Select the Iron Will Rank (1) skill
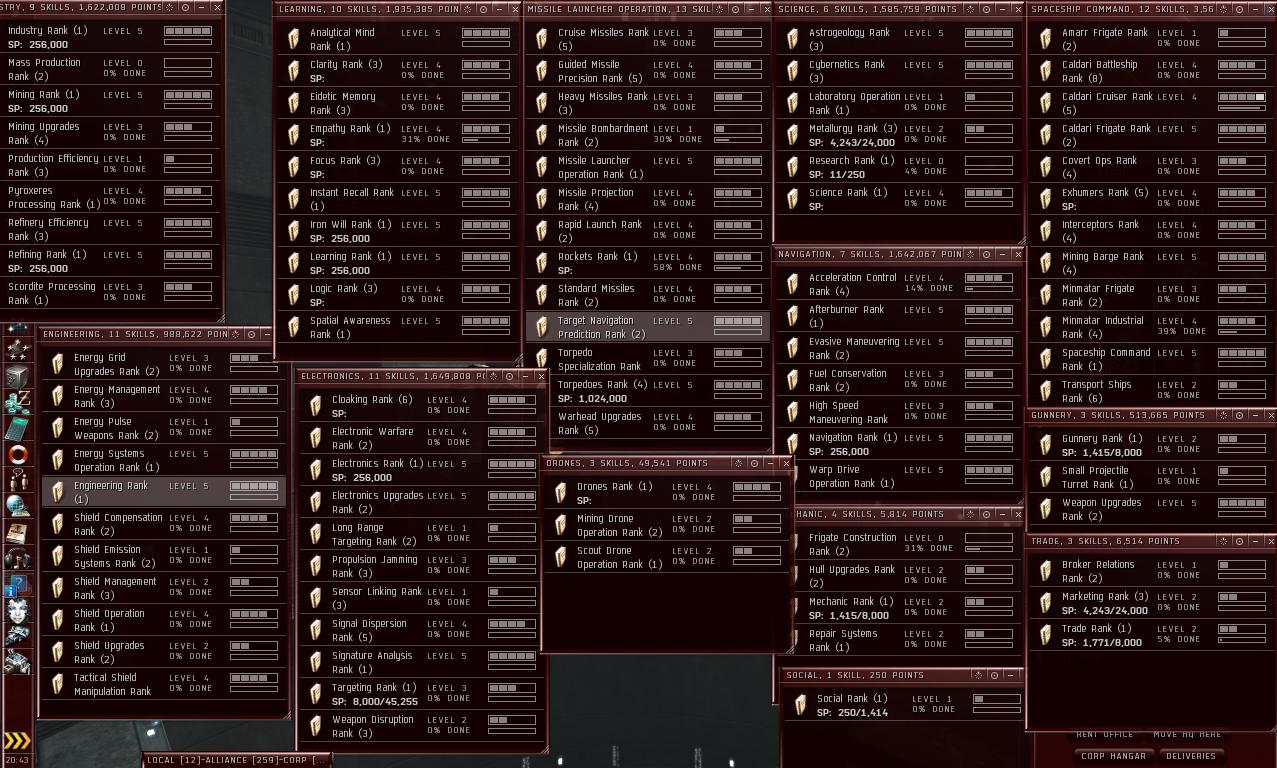This screenshot has width=1277, height=768. tap(398, 231)
